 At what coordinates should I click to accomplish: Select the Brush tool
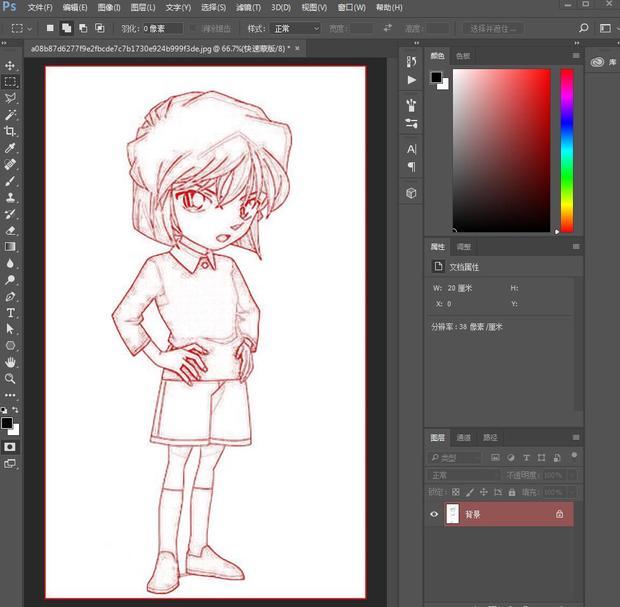(x=10, y=181)
